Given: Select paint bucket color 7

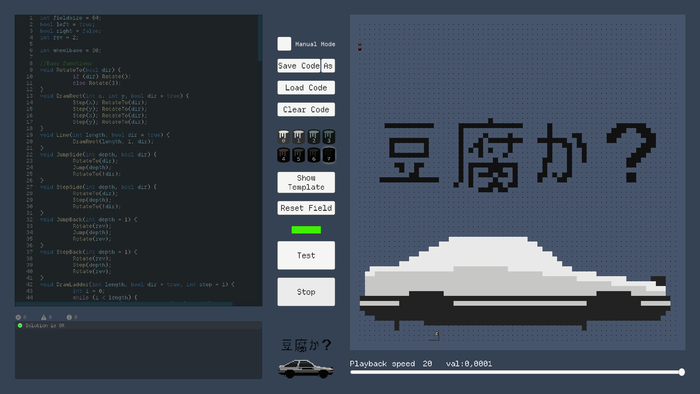Looking at the screenshot, I should (x=329, y=155).
